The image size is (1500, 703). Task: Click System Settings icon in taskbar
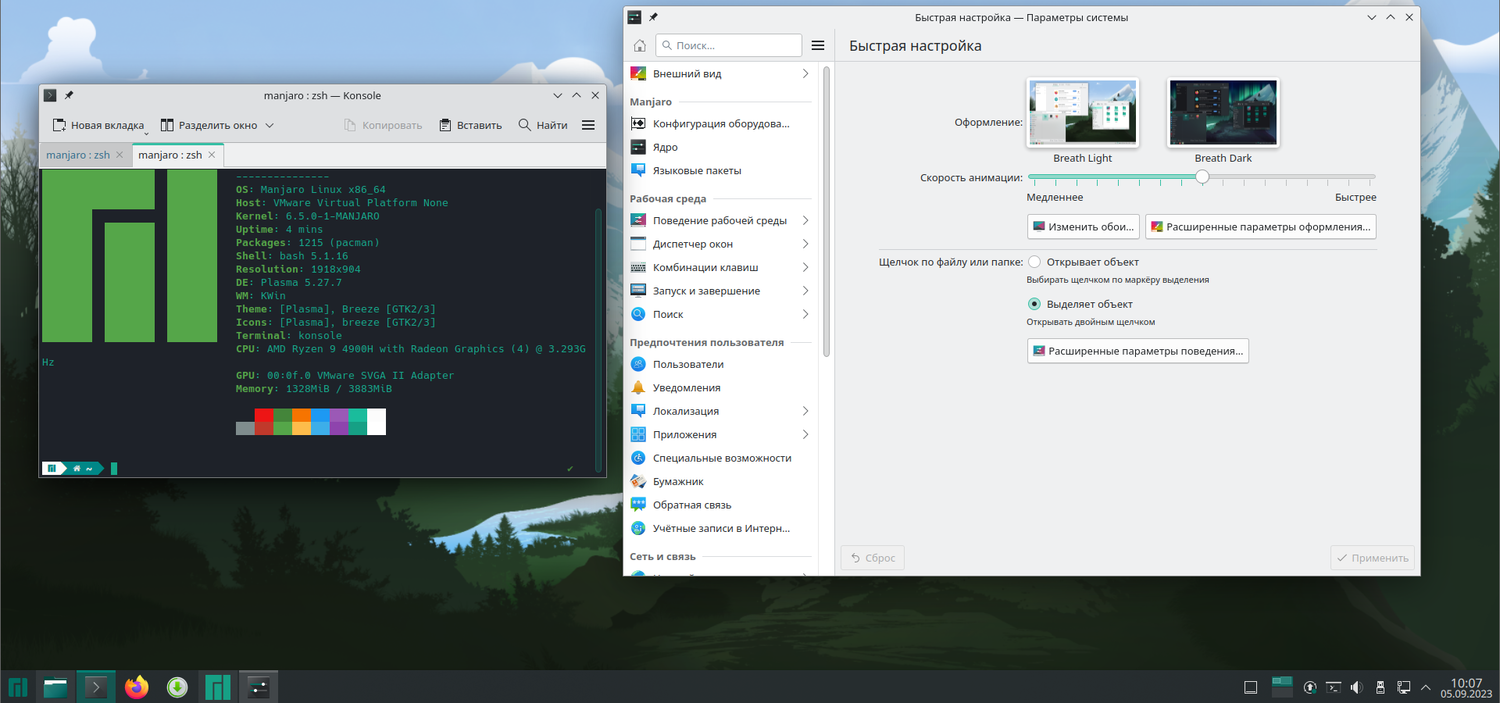(258, 687)
